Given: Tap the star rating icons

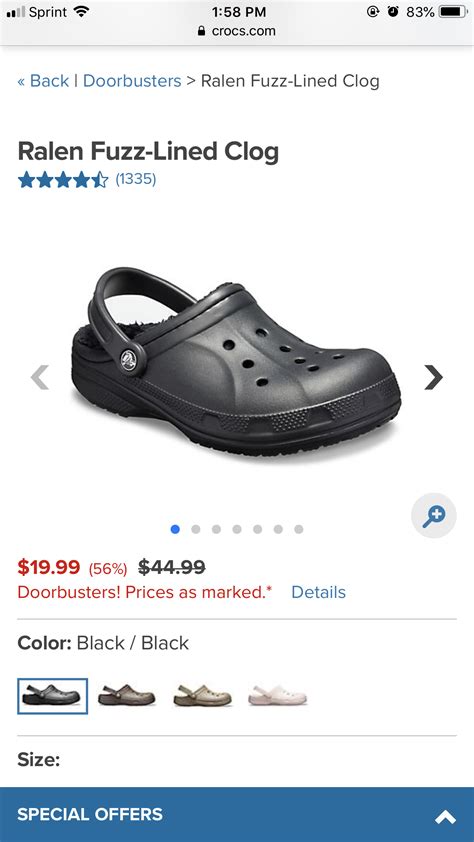Looking at the screenshot, I should 63,179.
